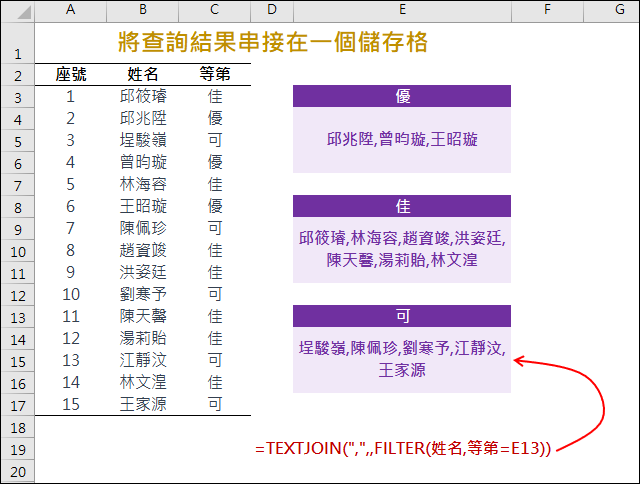The image size is (640, 484).
Task: Click the name cell 林文湟
Action: click(x=142, y=383)
